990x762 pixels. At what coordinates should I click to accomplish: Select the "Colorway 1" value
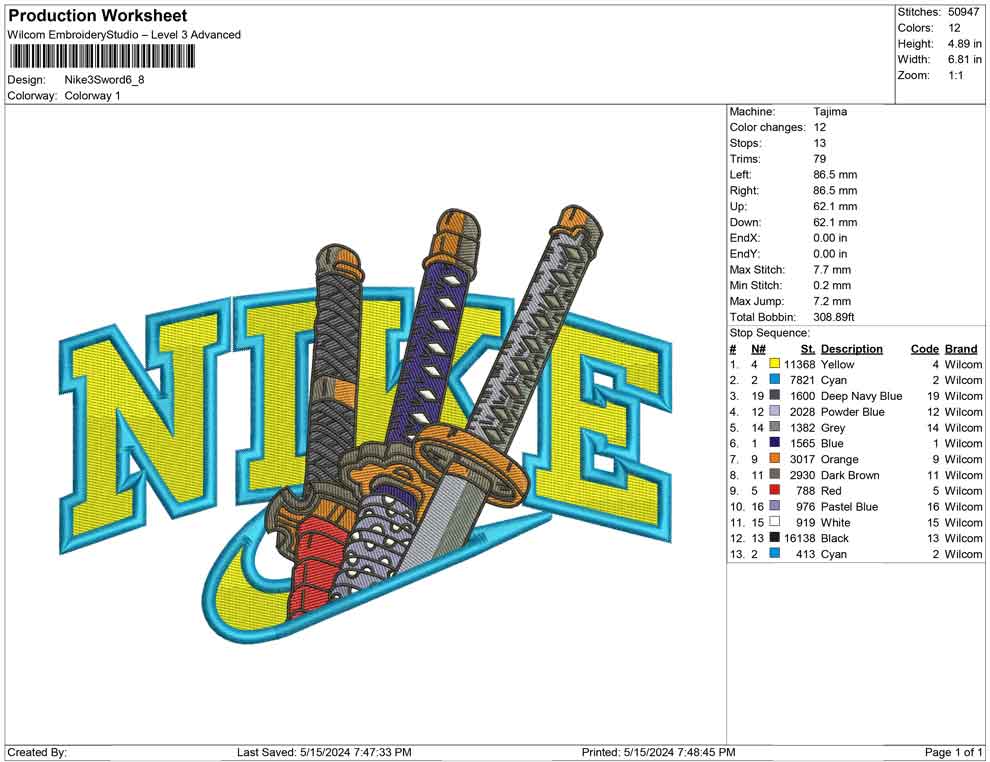click(x=92, y=96)
